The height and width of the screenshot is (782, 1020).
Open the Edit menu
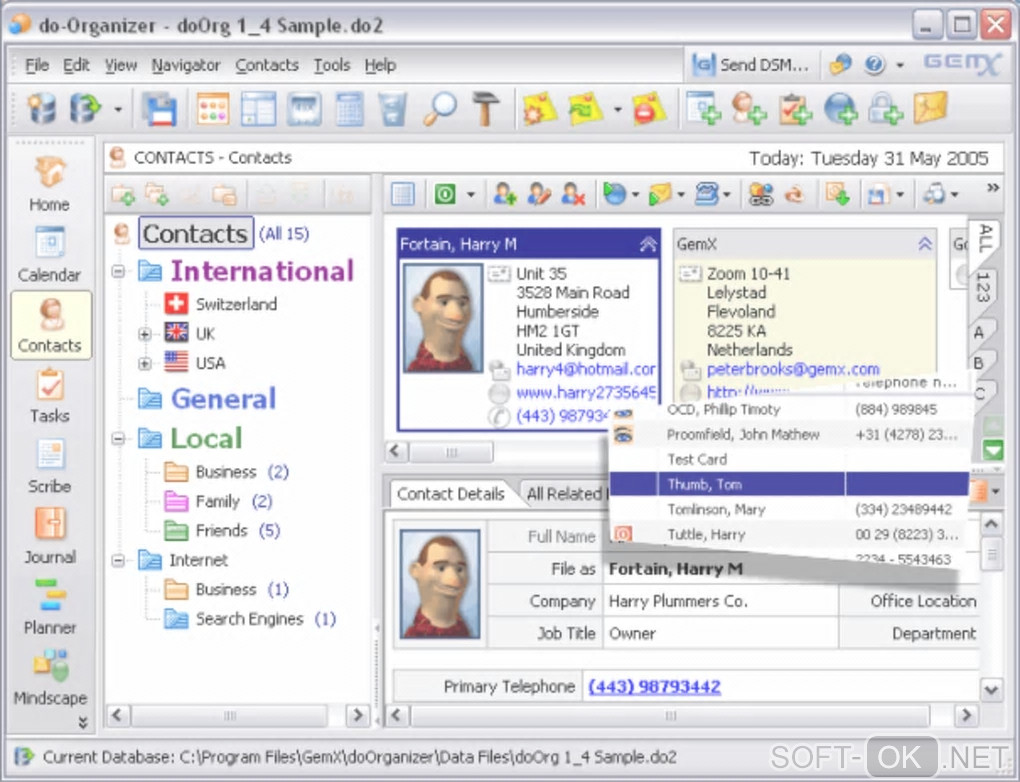(76, 65)
